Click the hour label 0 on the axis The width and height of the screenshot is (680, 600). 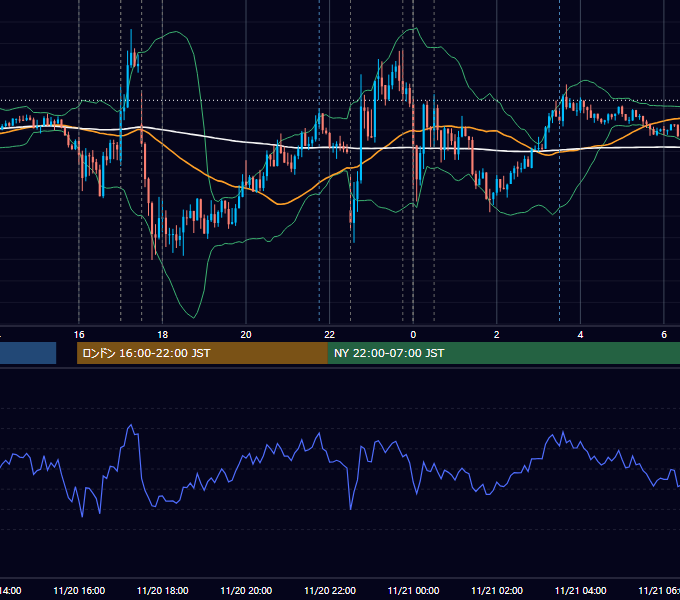413,335
